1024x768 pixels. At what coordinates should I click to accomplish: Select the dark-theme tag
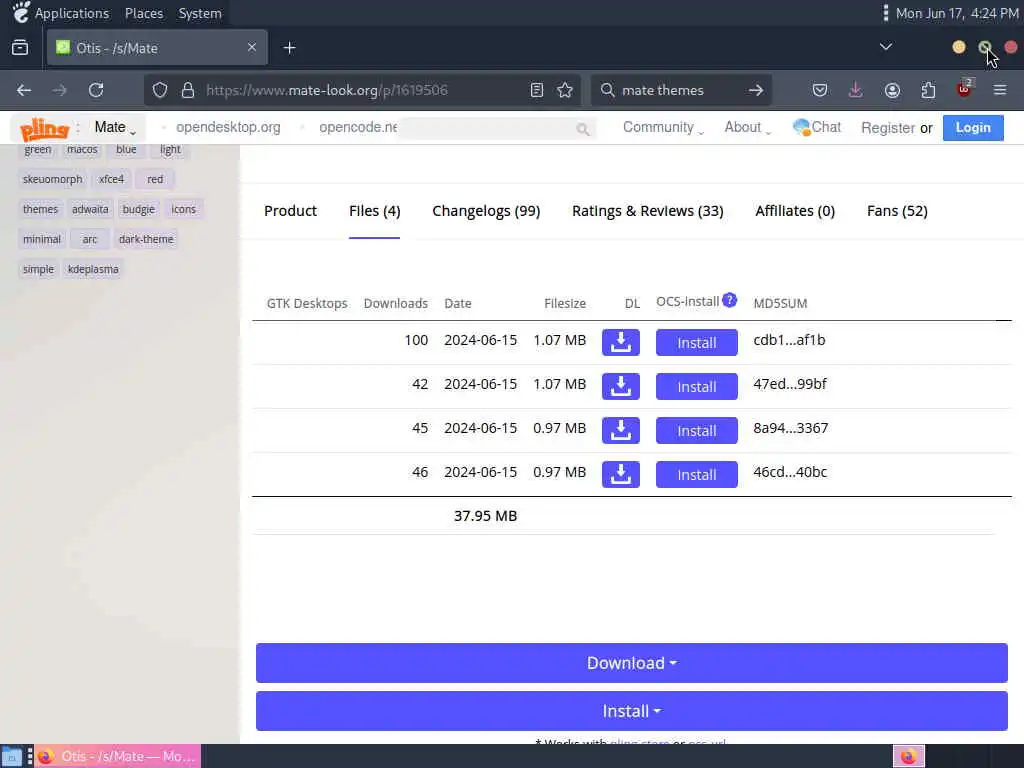pyautogui.click(x=146, y=239)
